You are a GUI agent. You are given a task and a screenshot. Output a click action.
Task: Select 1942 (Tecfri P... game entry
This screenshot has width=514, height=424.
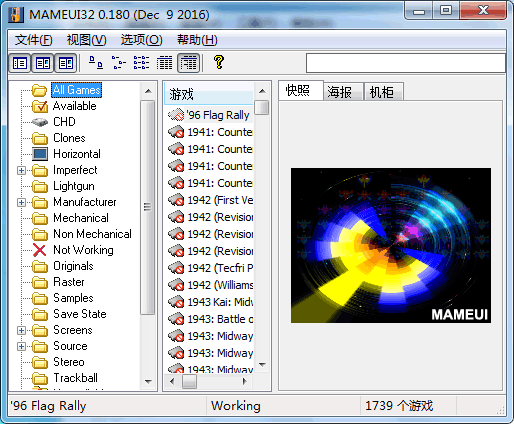click(220, 268)
